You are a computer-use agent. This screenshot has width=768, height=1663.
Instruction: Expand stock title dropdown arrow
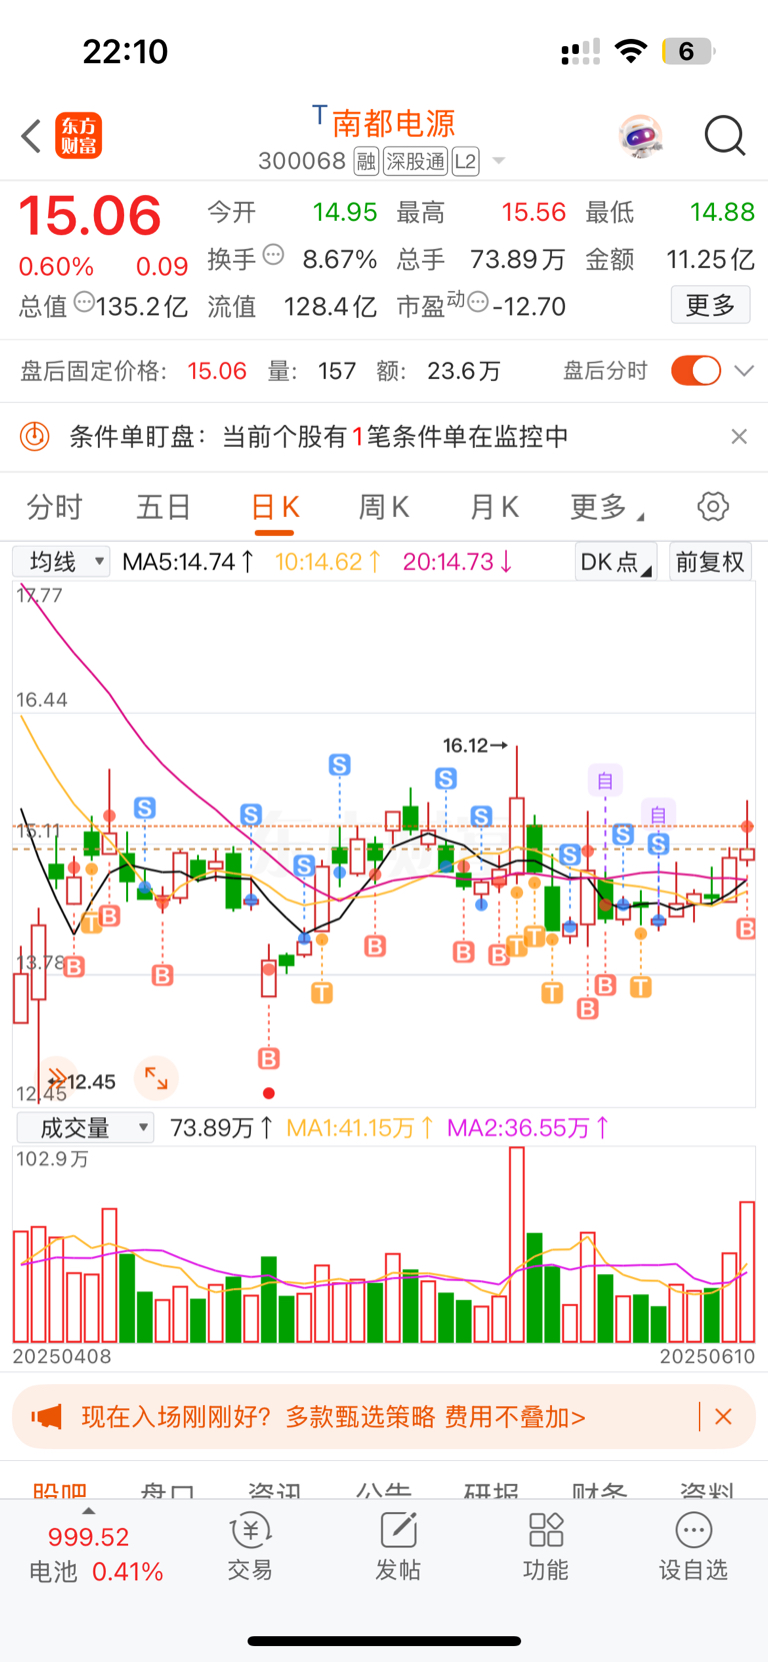(x=498, y=161)
